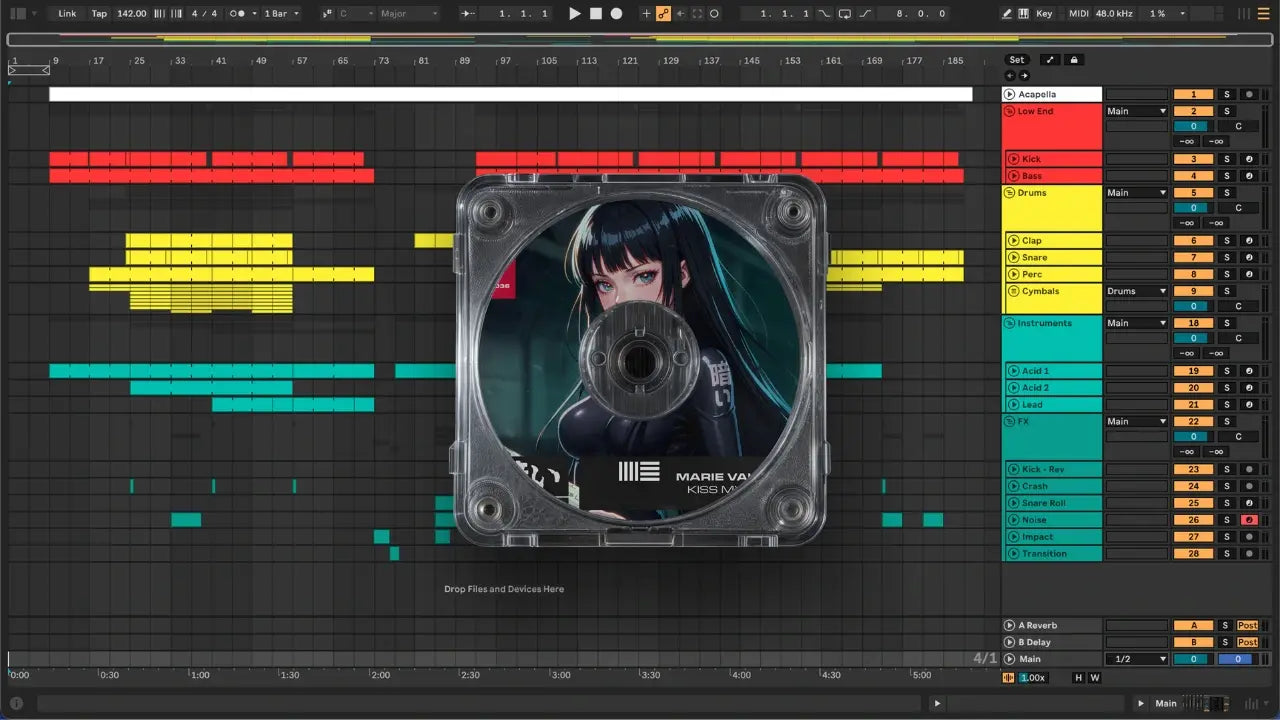Open the Info View icon at bottom-left
This screenshot has width=1280, height=720.
[16, 703]
